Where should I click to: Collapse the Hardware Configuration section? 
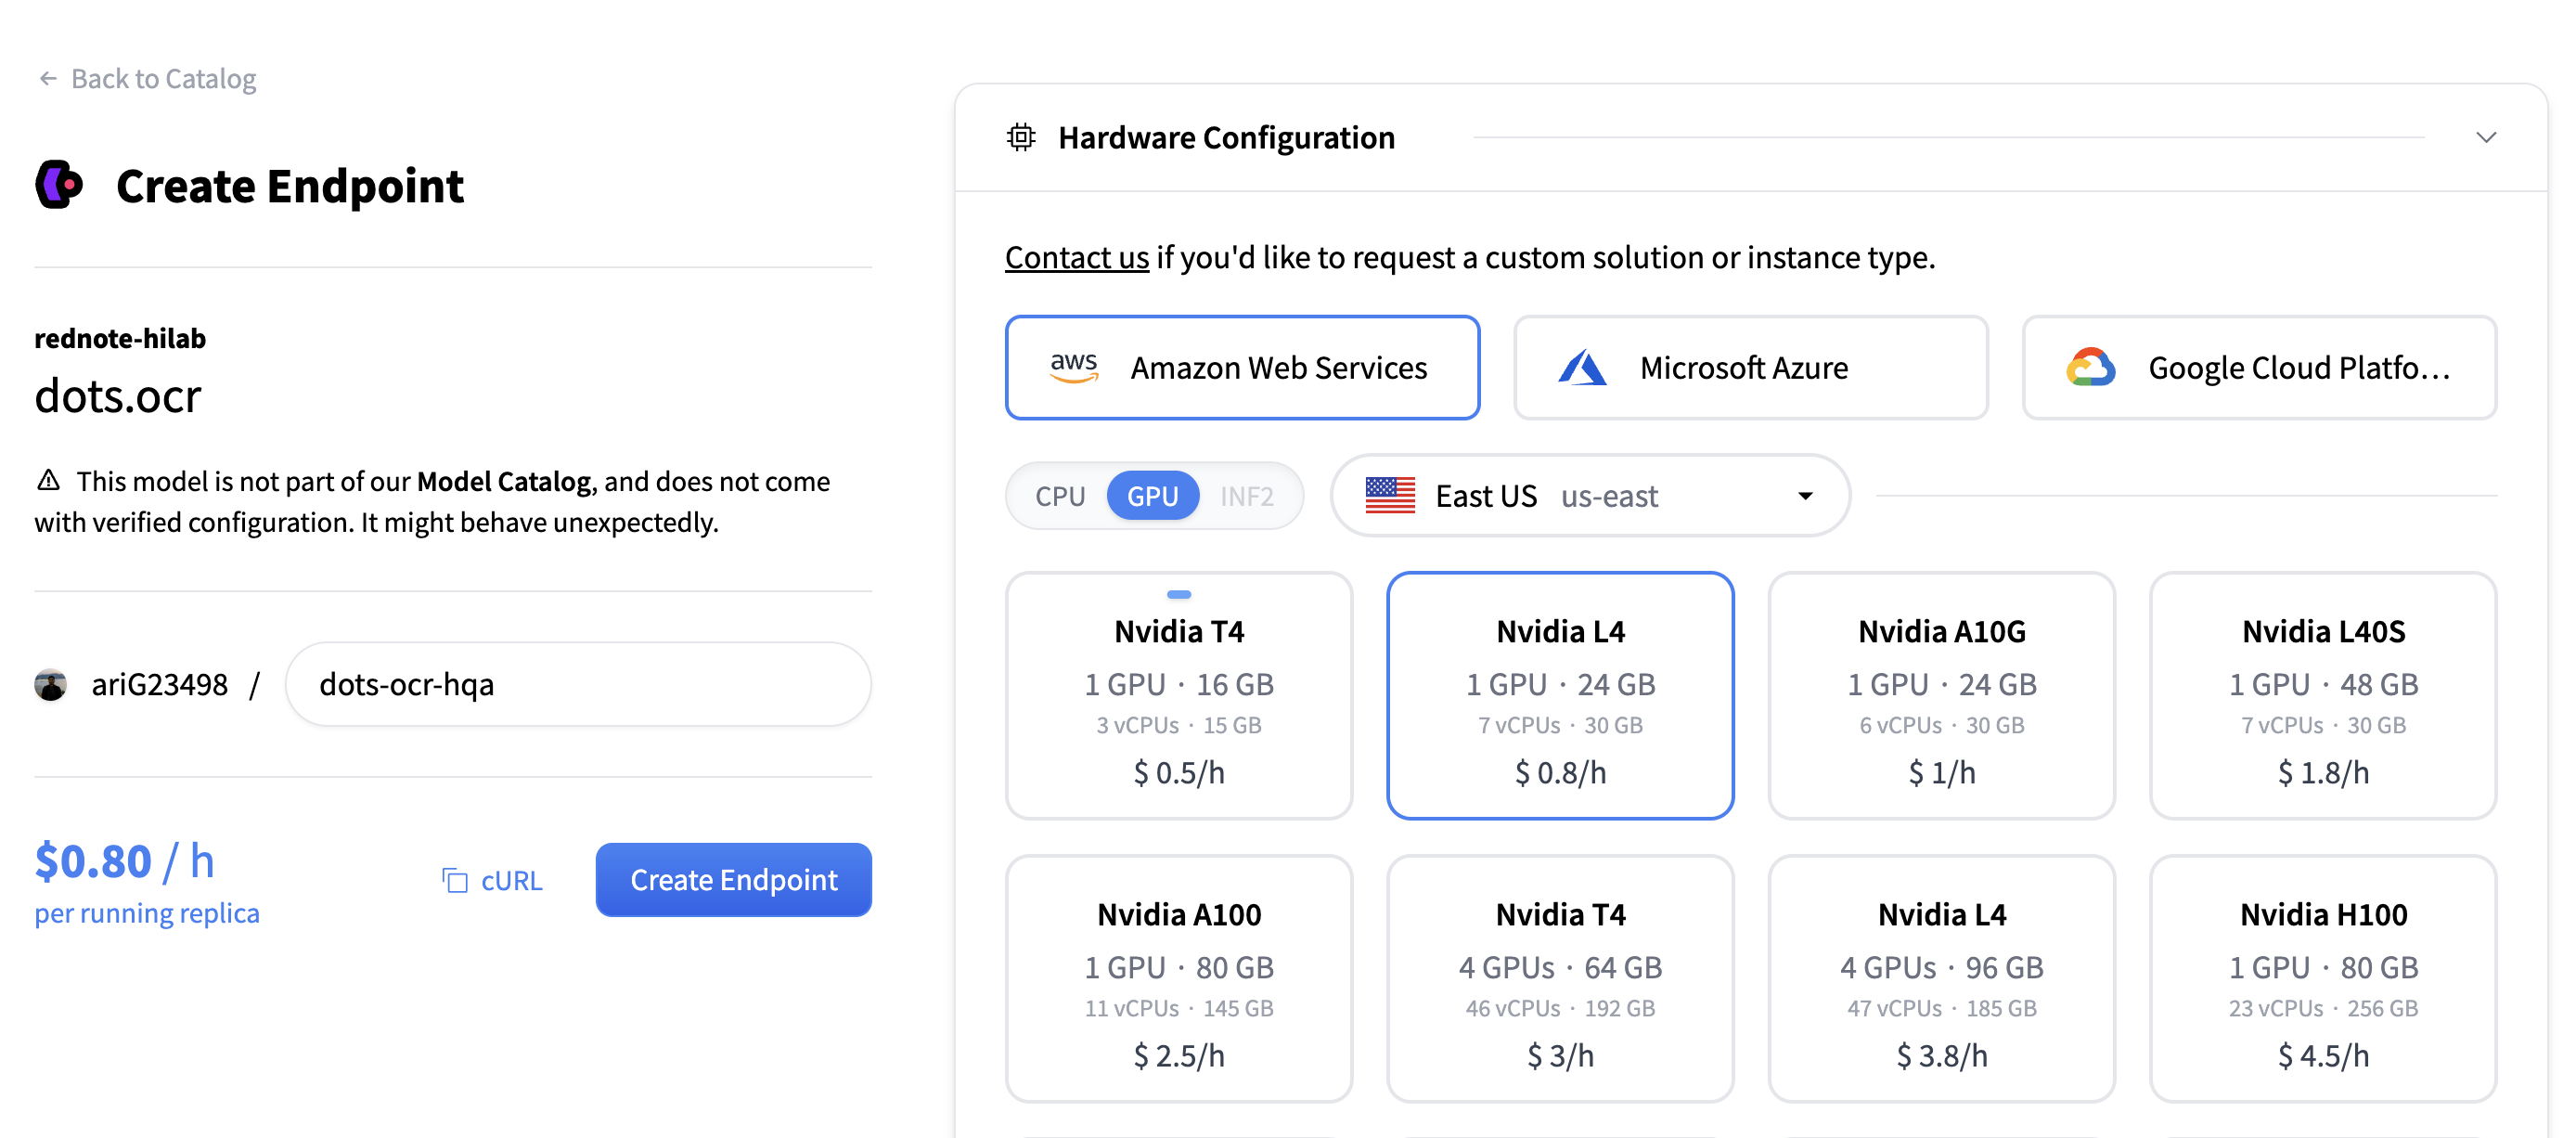coord(2485,137)
